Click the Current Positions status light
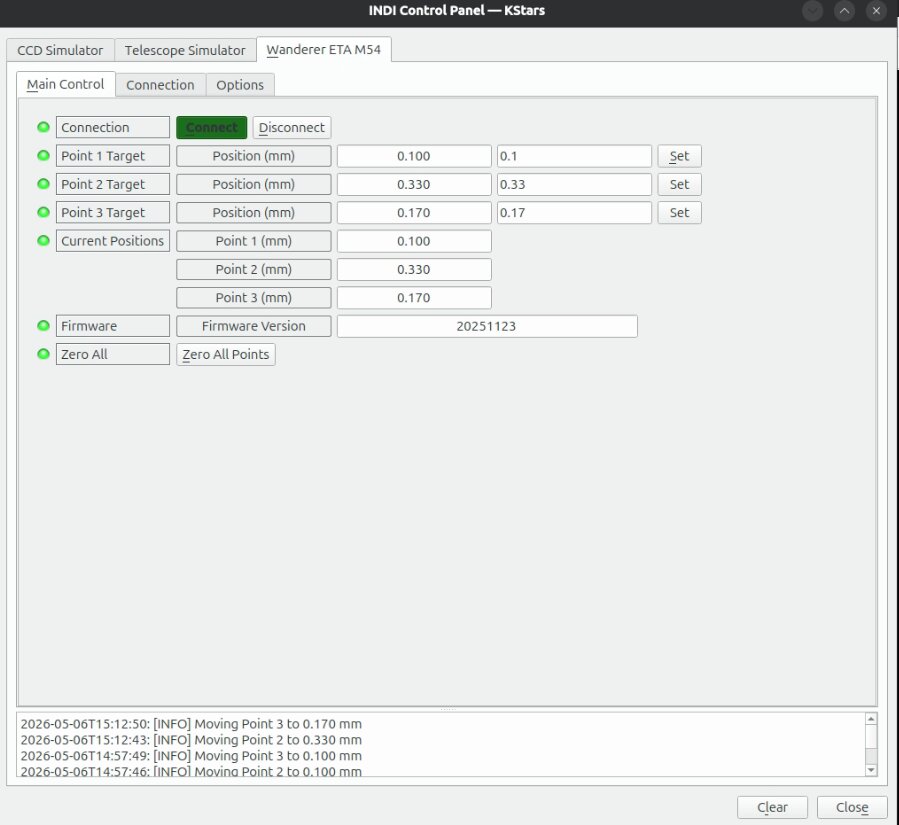 pyautogui.click(x=43, y=241)
